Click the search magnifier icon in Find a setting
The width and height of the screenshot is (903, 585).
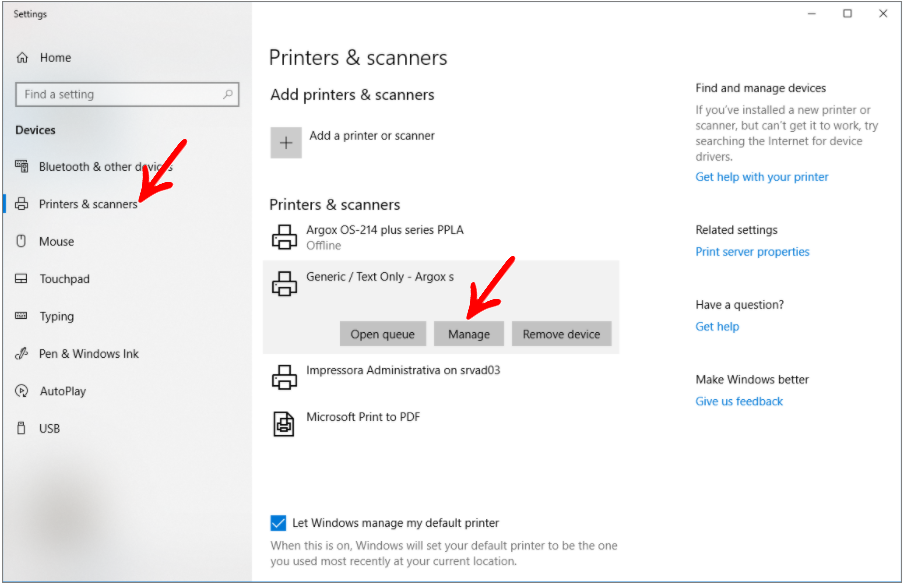click(228, 94)
